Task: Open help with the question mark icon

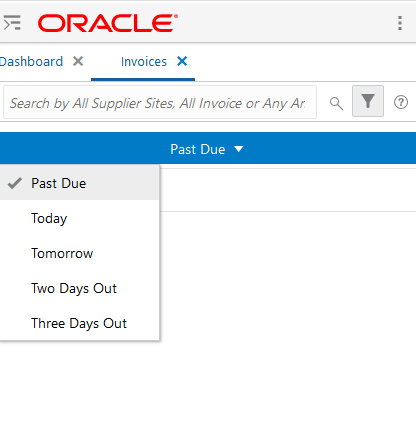Action: pyautogui.click(x=401, y=102)
